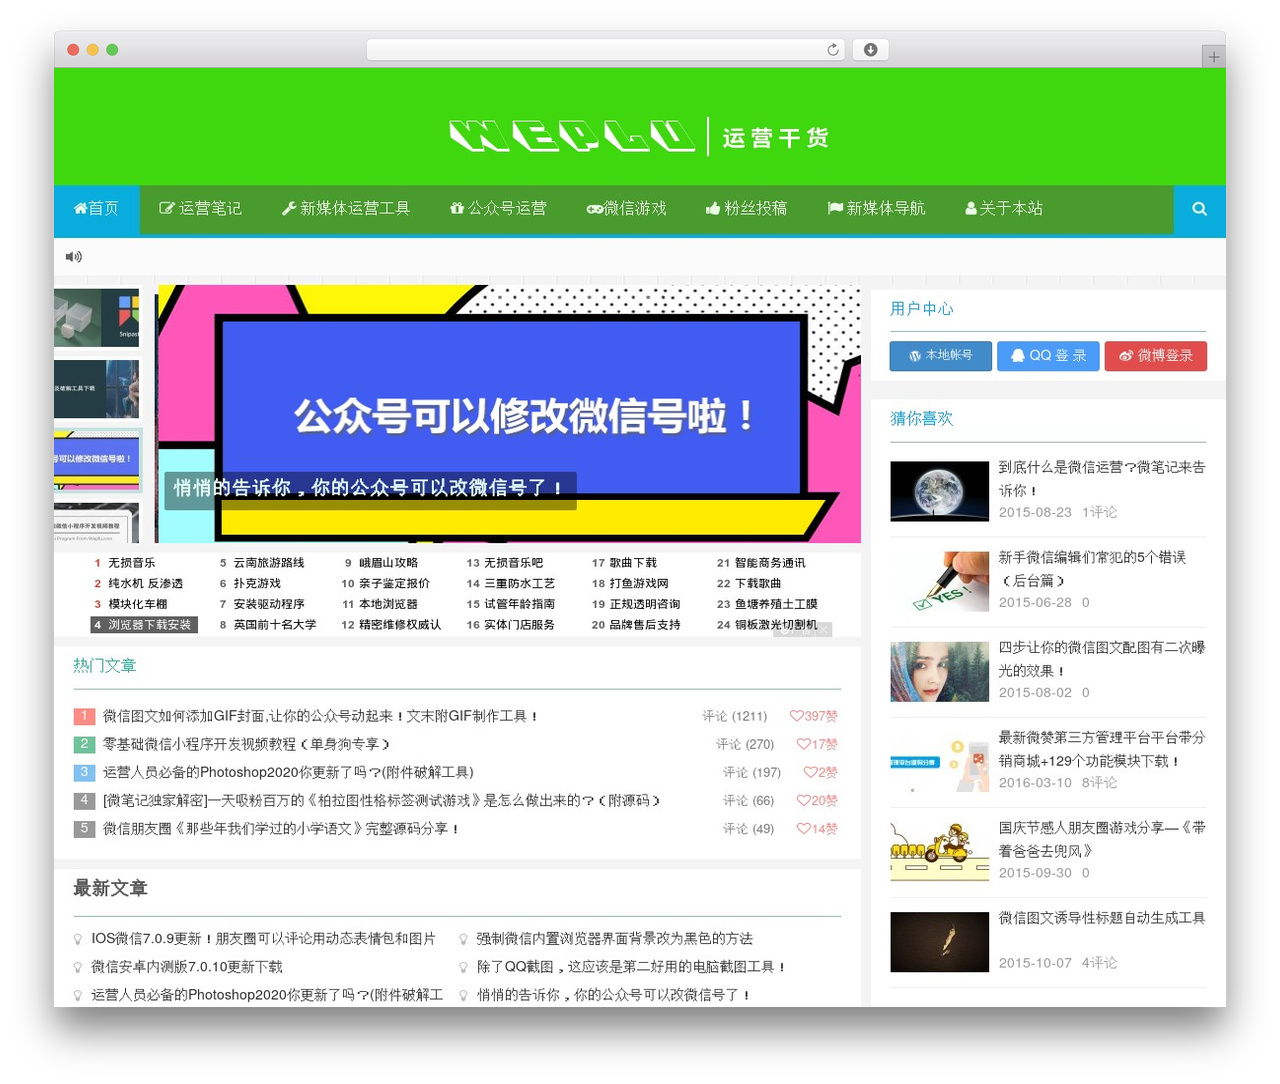Log in via 微博登录 button
This screenshot has height=1084, width=1280.
click(x=1156, y=356)
